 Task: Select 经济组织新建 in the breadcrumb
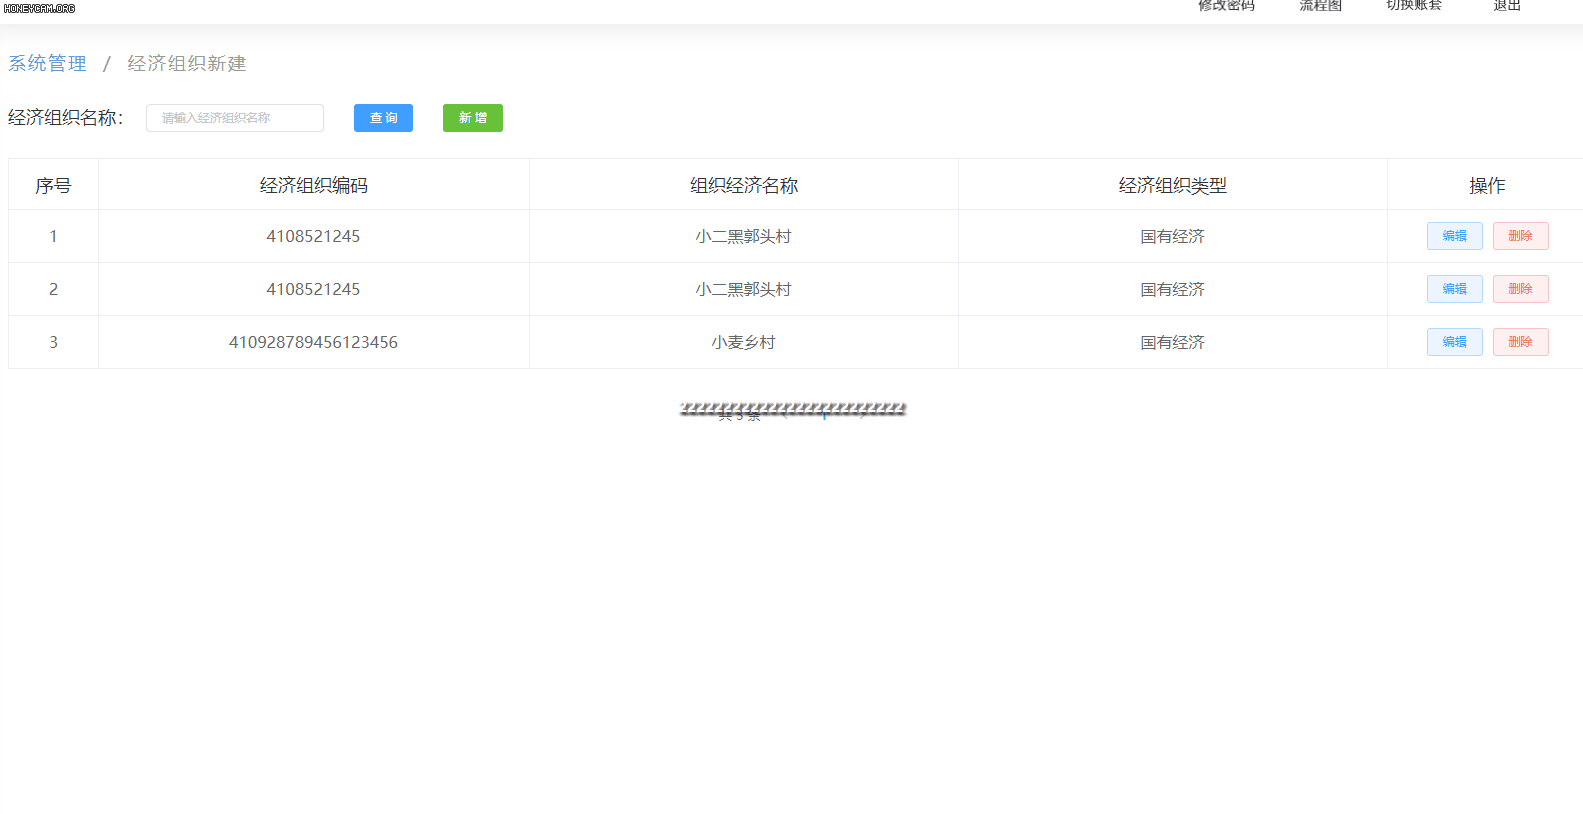[187, 63]
